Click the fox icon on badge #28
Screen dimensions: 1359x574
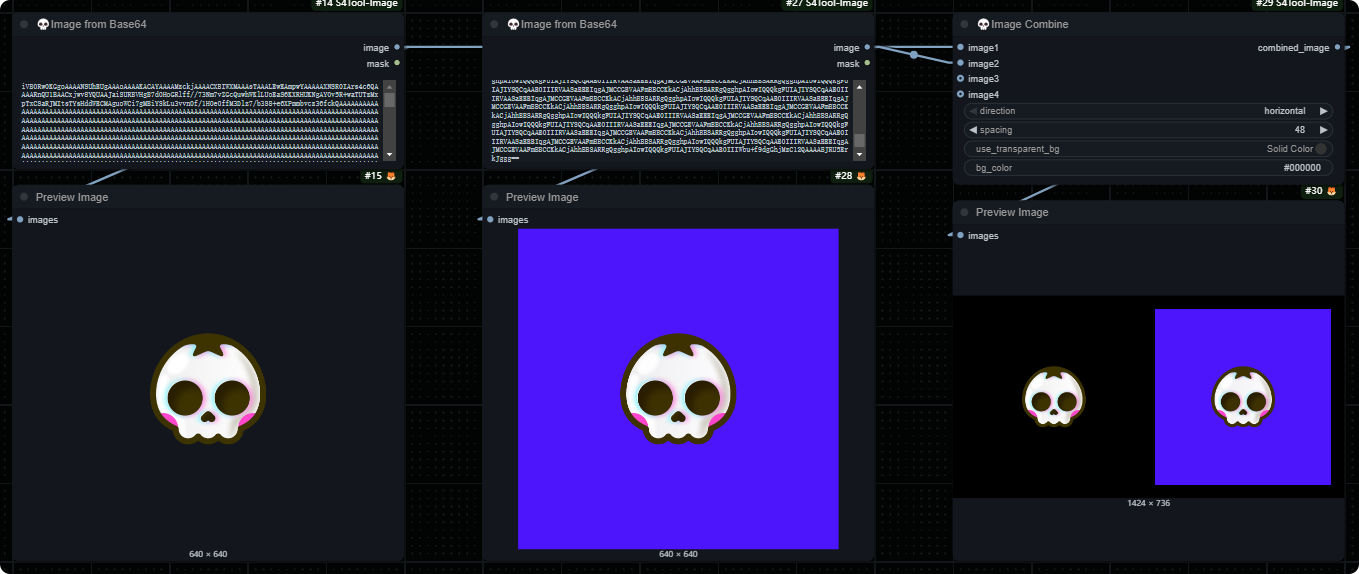(862, 177)
